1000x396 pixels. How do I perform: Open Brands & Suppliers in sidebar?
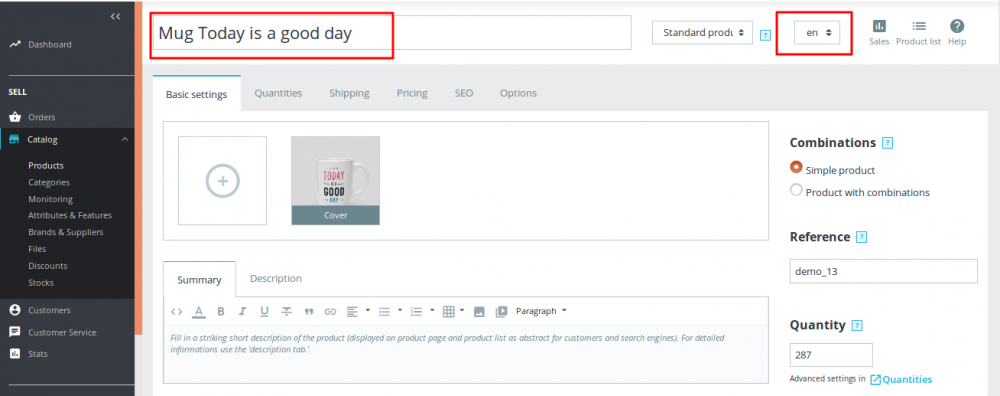(x=66, y=232)
